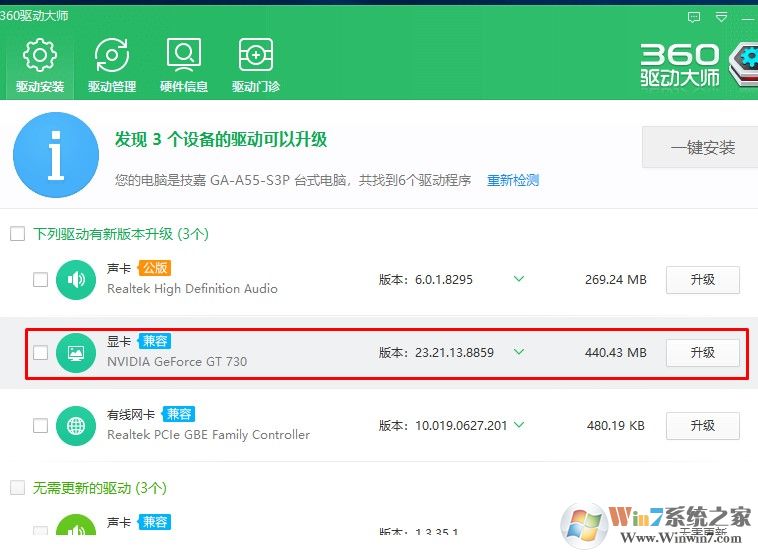Viewport: 758px width, 552px height.
Task: Click the 显卡 NVIDIA display icon
Action: 76,353
